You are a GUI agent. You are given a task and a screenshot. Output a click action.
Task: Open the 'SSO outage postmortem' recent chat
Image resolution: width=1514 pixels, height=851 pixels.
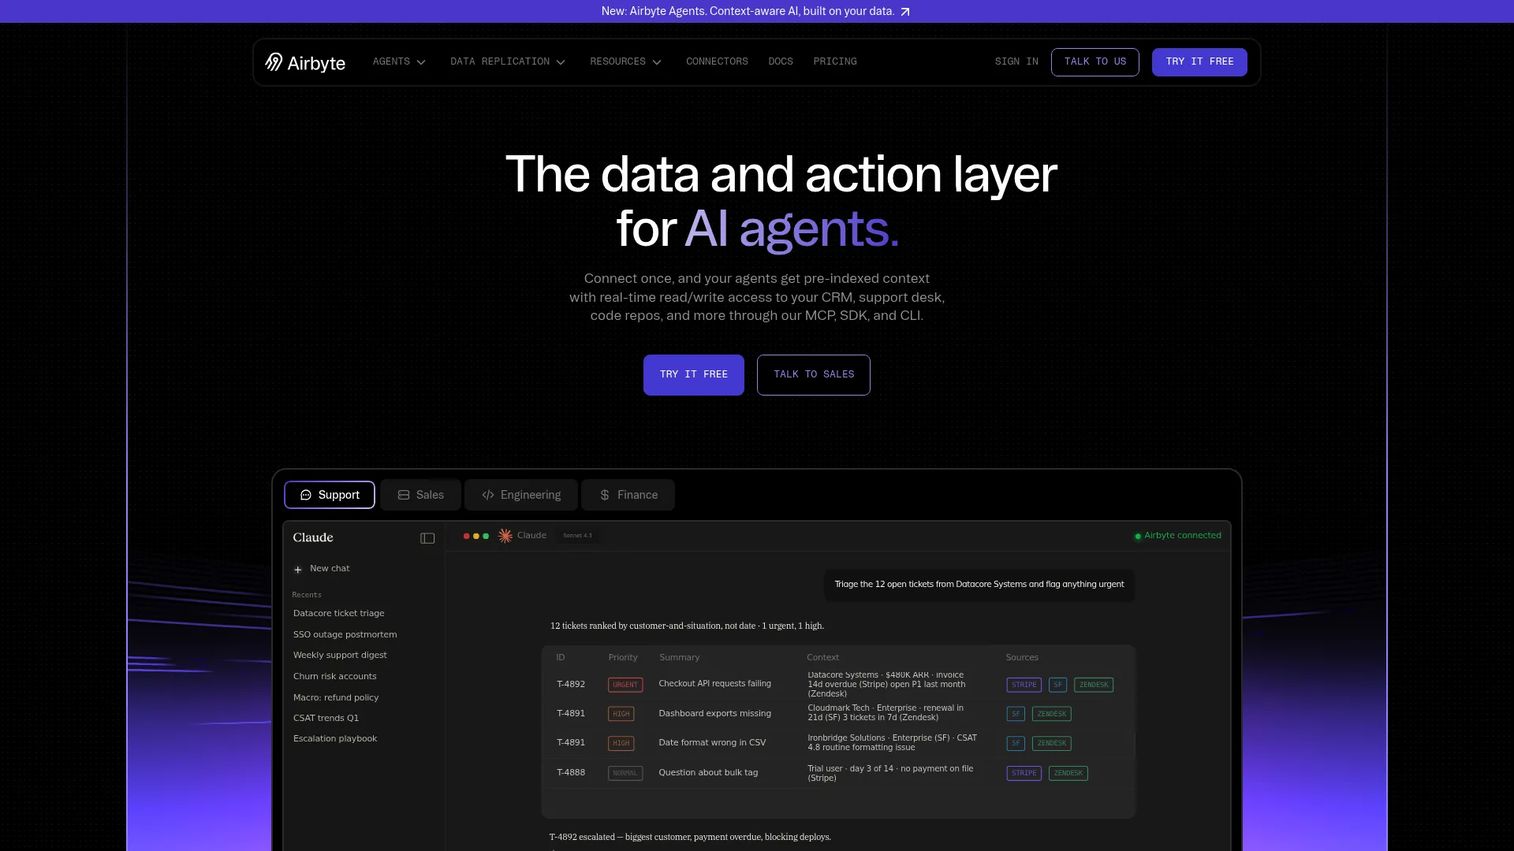(345, 635)
